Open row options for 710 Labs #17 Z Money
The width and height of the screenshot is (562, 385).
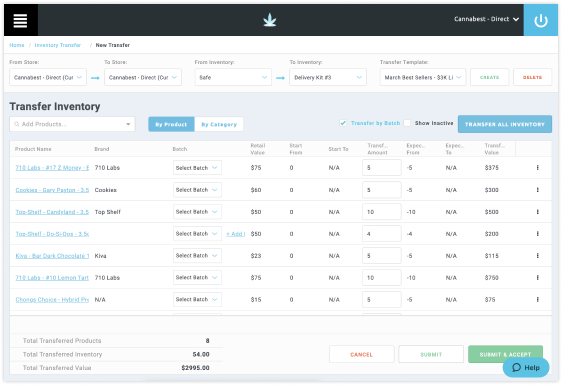[x=538, y=167]
